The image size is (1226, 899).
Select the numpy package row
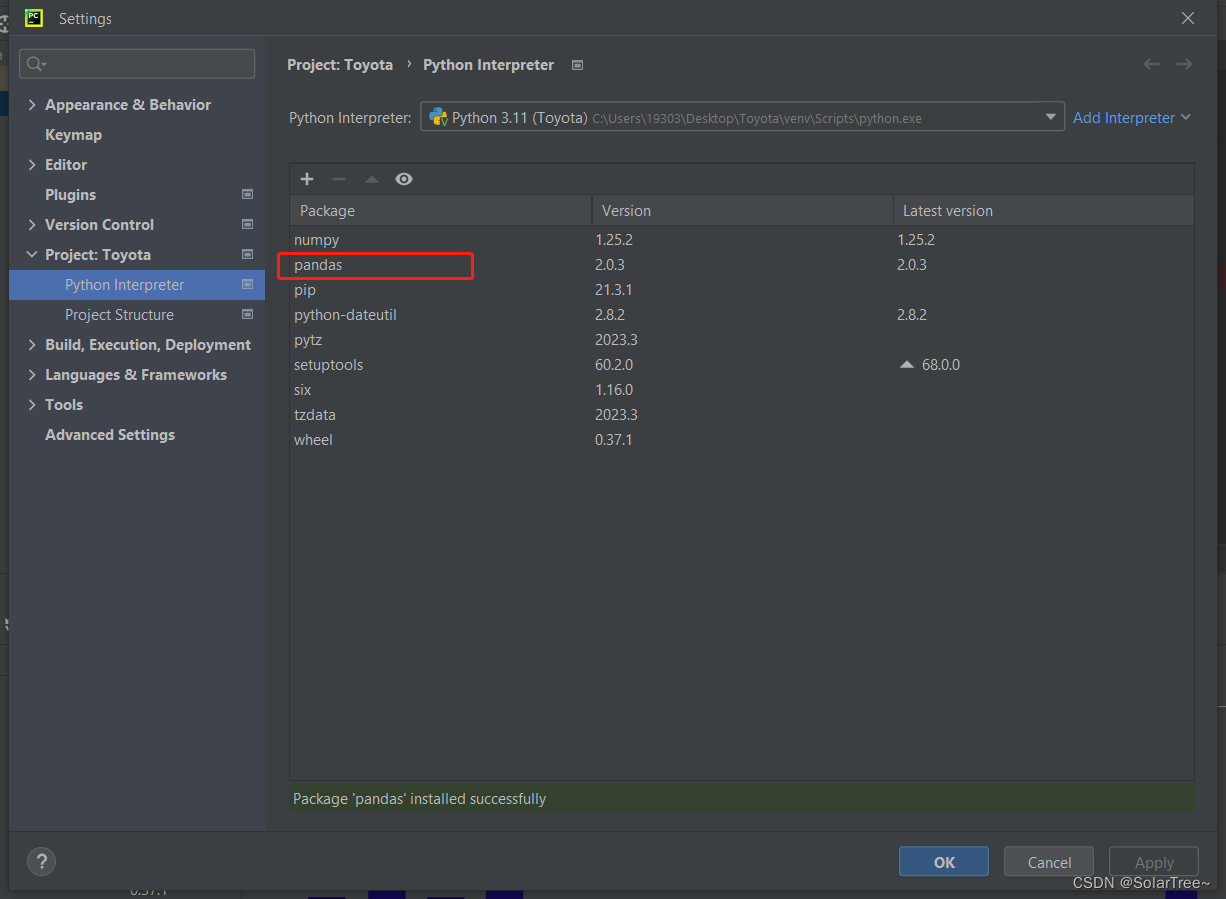point(742,240)
